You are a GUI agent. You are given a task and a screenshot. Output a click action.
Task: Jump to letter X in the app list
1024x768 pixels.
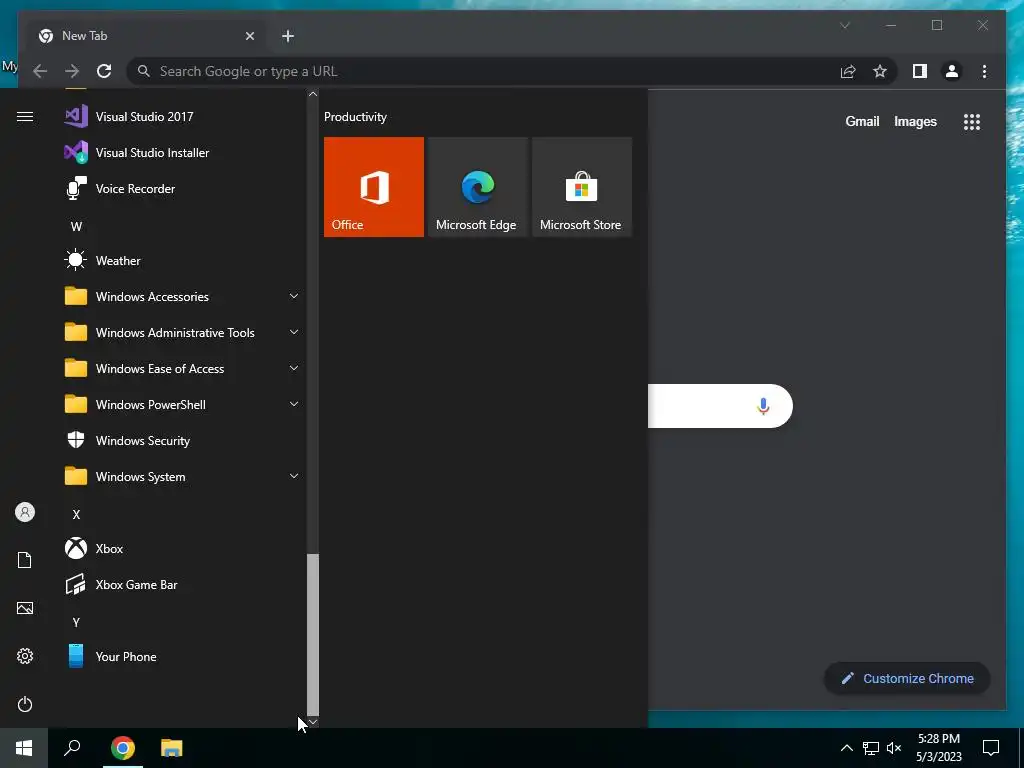click(76, 515)
